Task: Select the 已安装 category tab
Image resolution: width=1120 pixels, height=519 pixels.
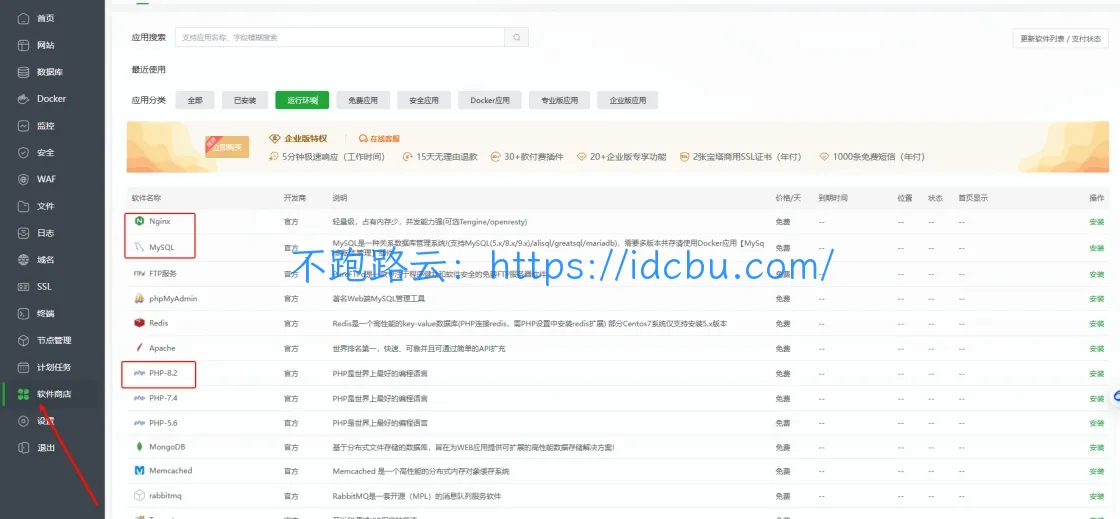Action: click(x=244, y=100)
